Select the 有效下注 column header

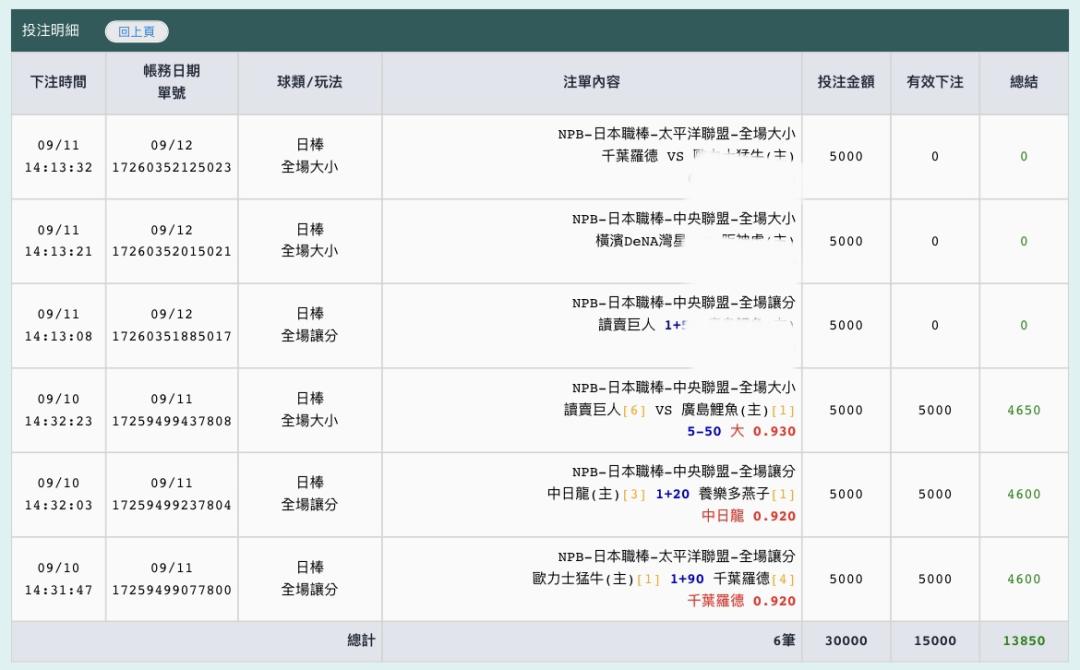[x=935, y=82]
